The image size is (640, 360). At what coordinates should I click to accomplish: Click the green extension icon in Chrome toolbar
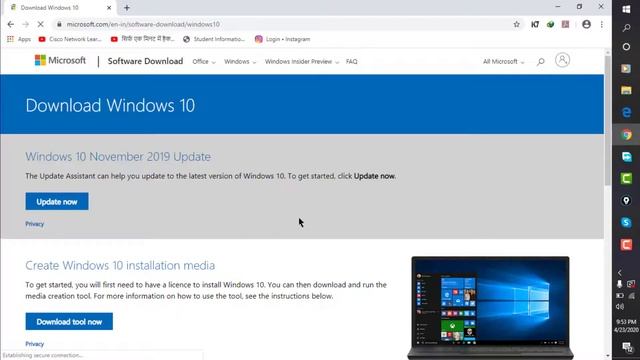coord(550,24)
